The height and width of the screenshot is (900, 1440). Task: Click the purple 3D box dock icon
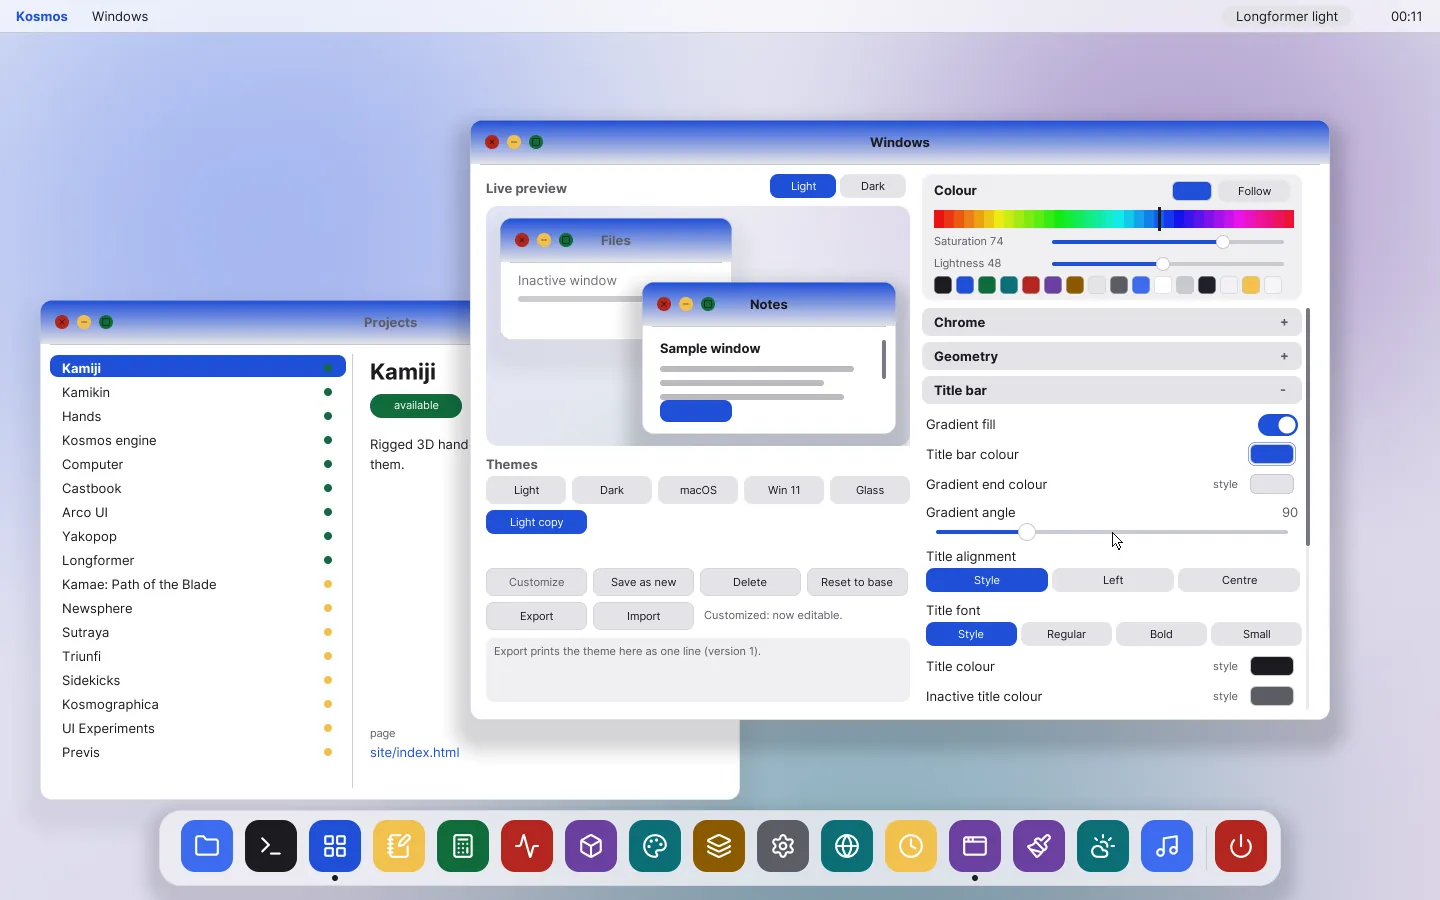pos(591,846)
